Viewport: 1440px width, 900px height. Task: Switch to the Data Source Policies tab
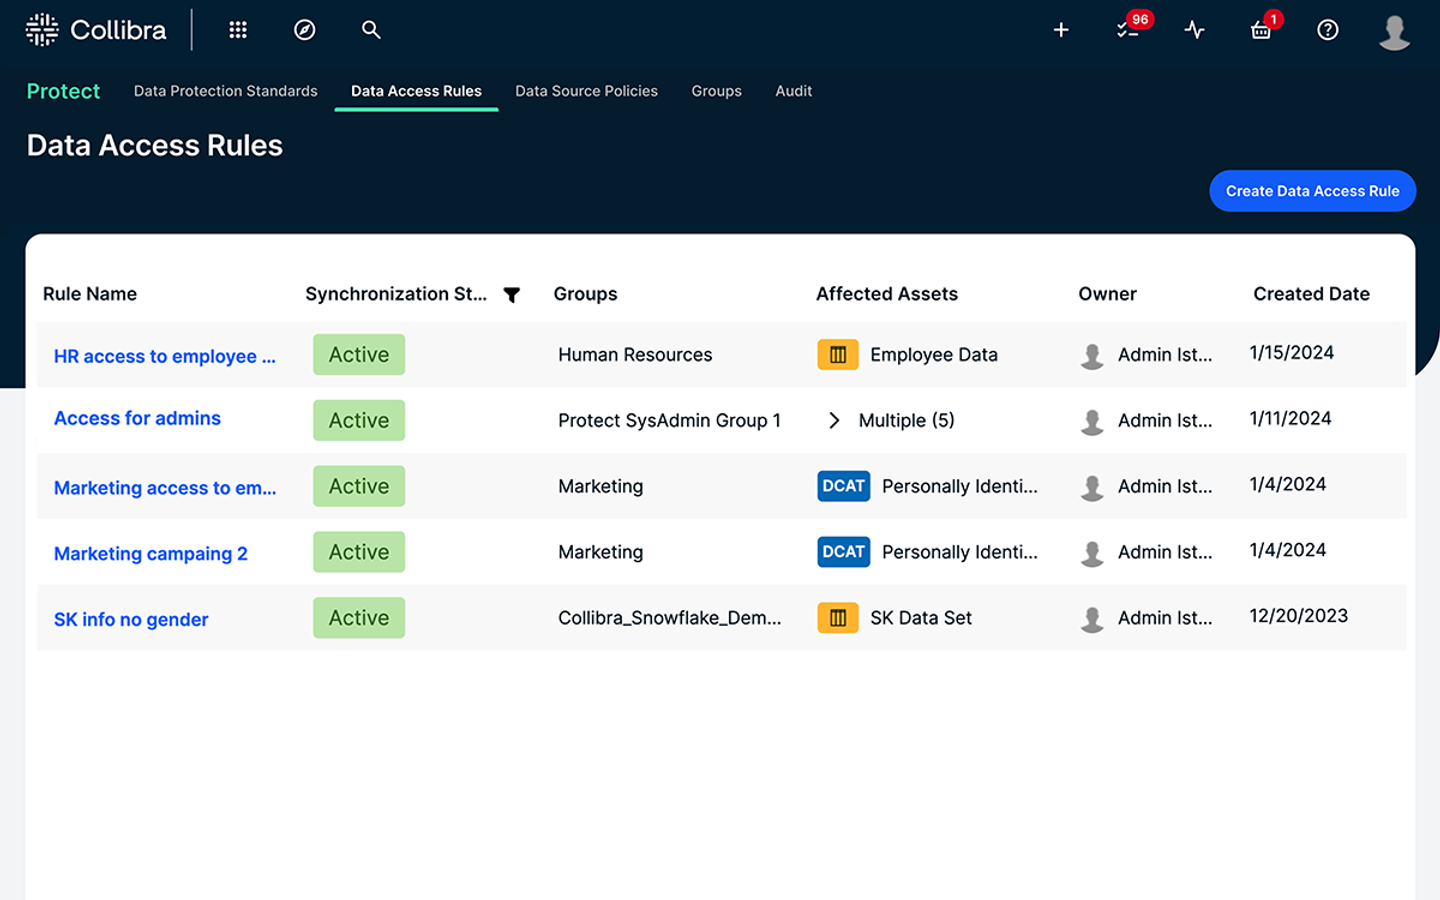[x=586, y=91]
